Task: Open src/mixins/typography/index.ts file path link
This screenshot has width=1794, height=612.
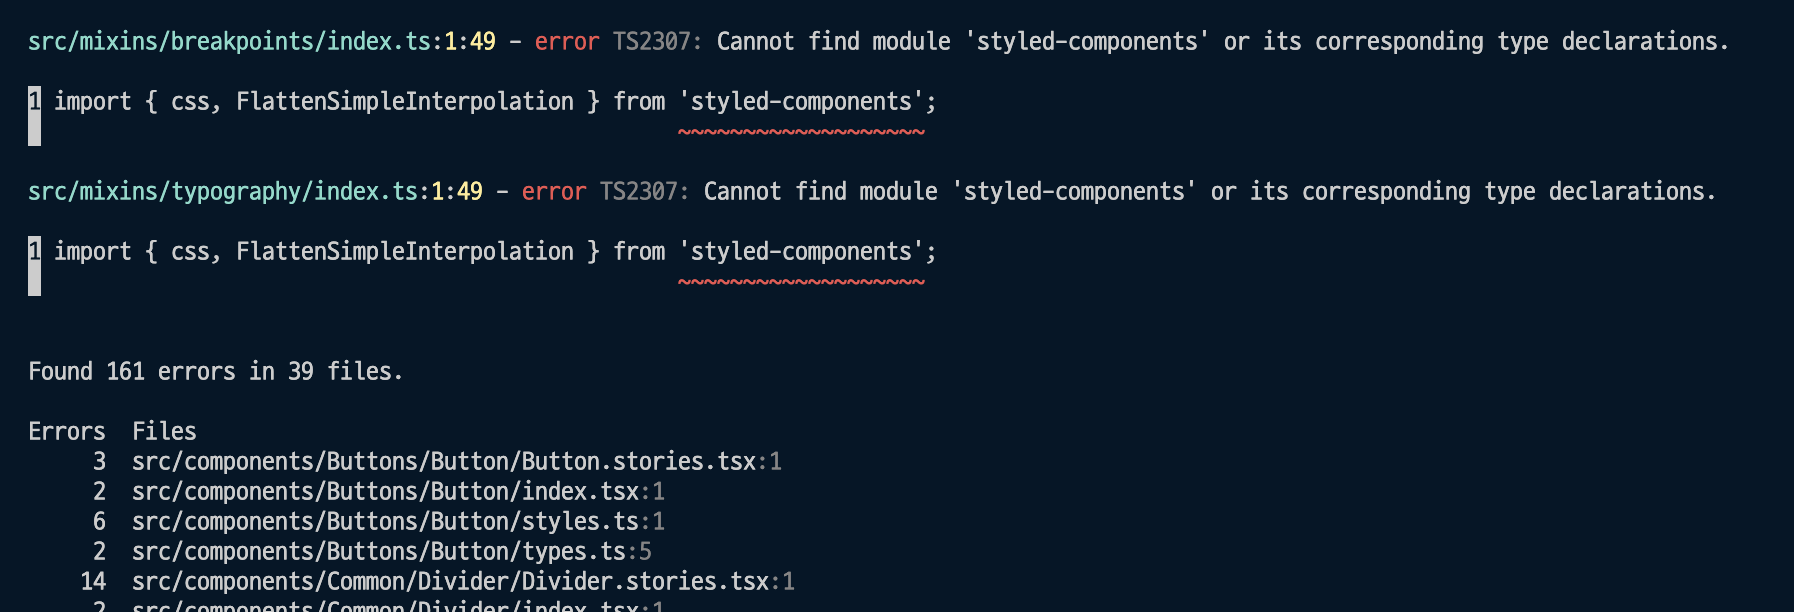Action: click(x=223, y=191)
